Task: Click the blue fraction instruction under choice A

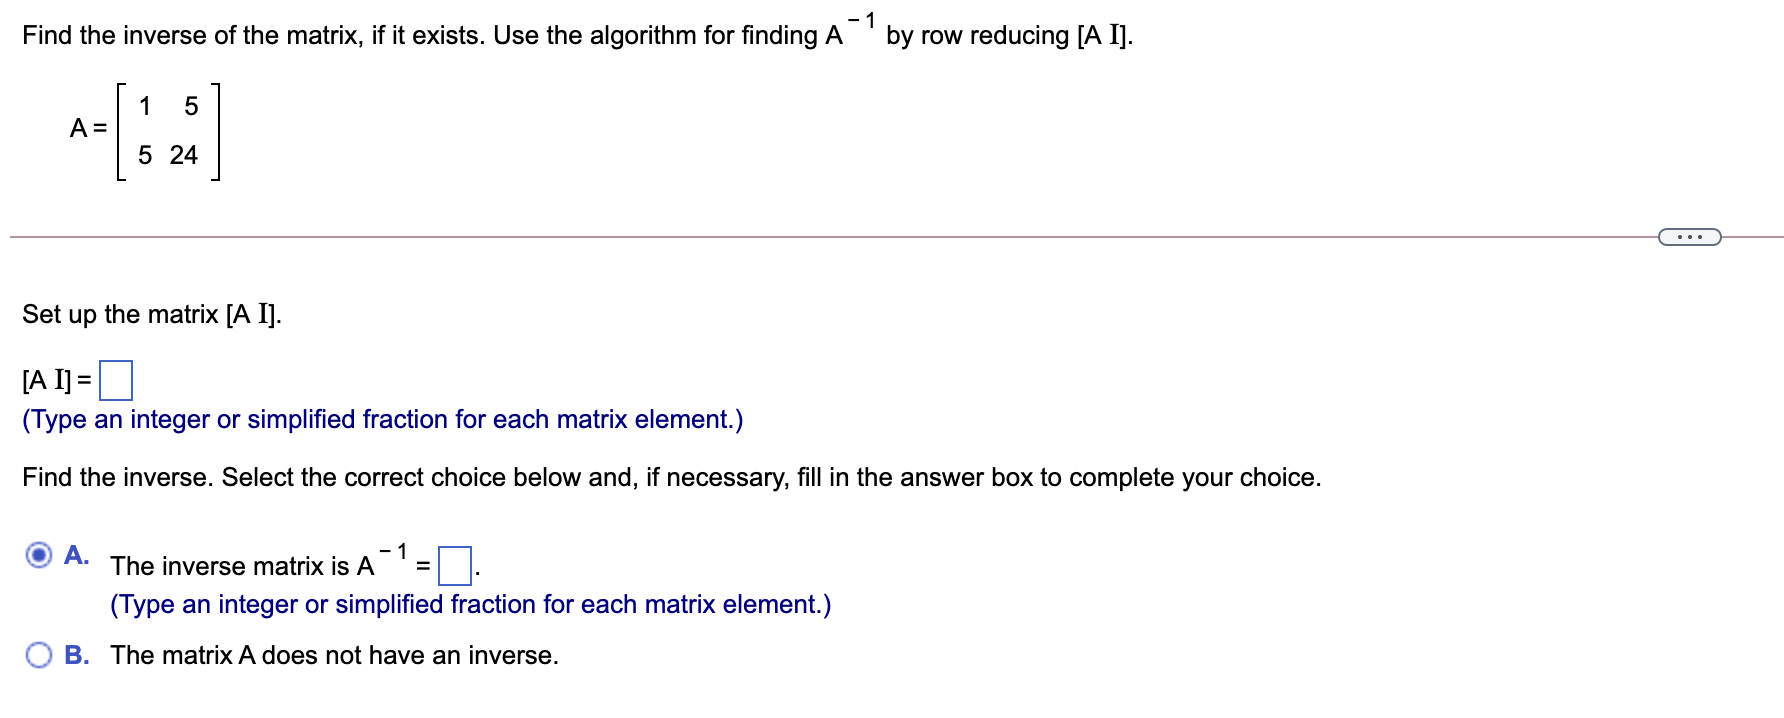Action: (x=471, y=604)
